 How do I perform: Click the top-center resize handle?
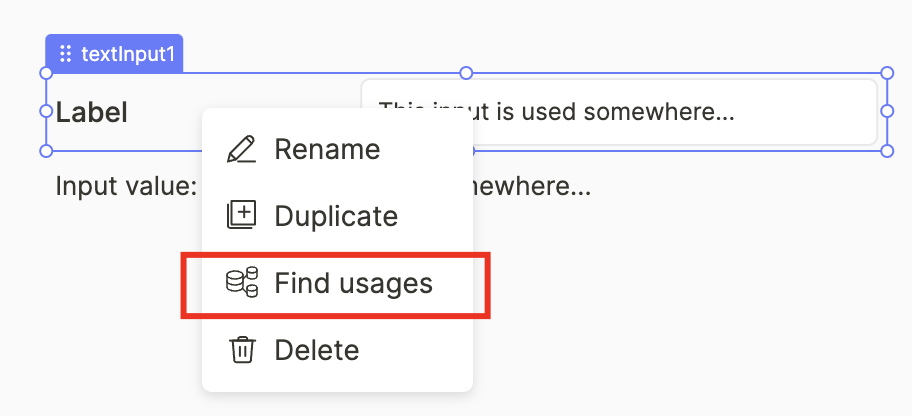point(466,73)
